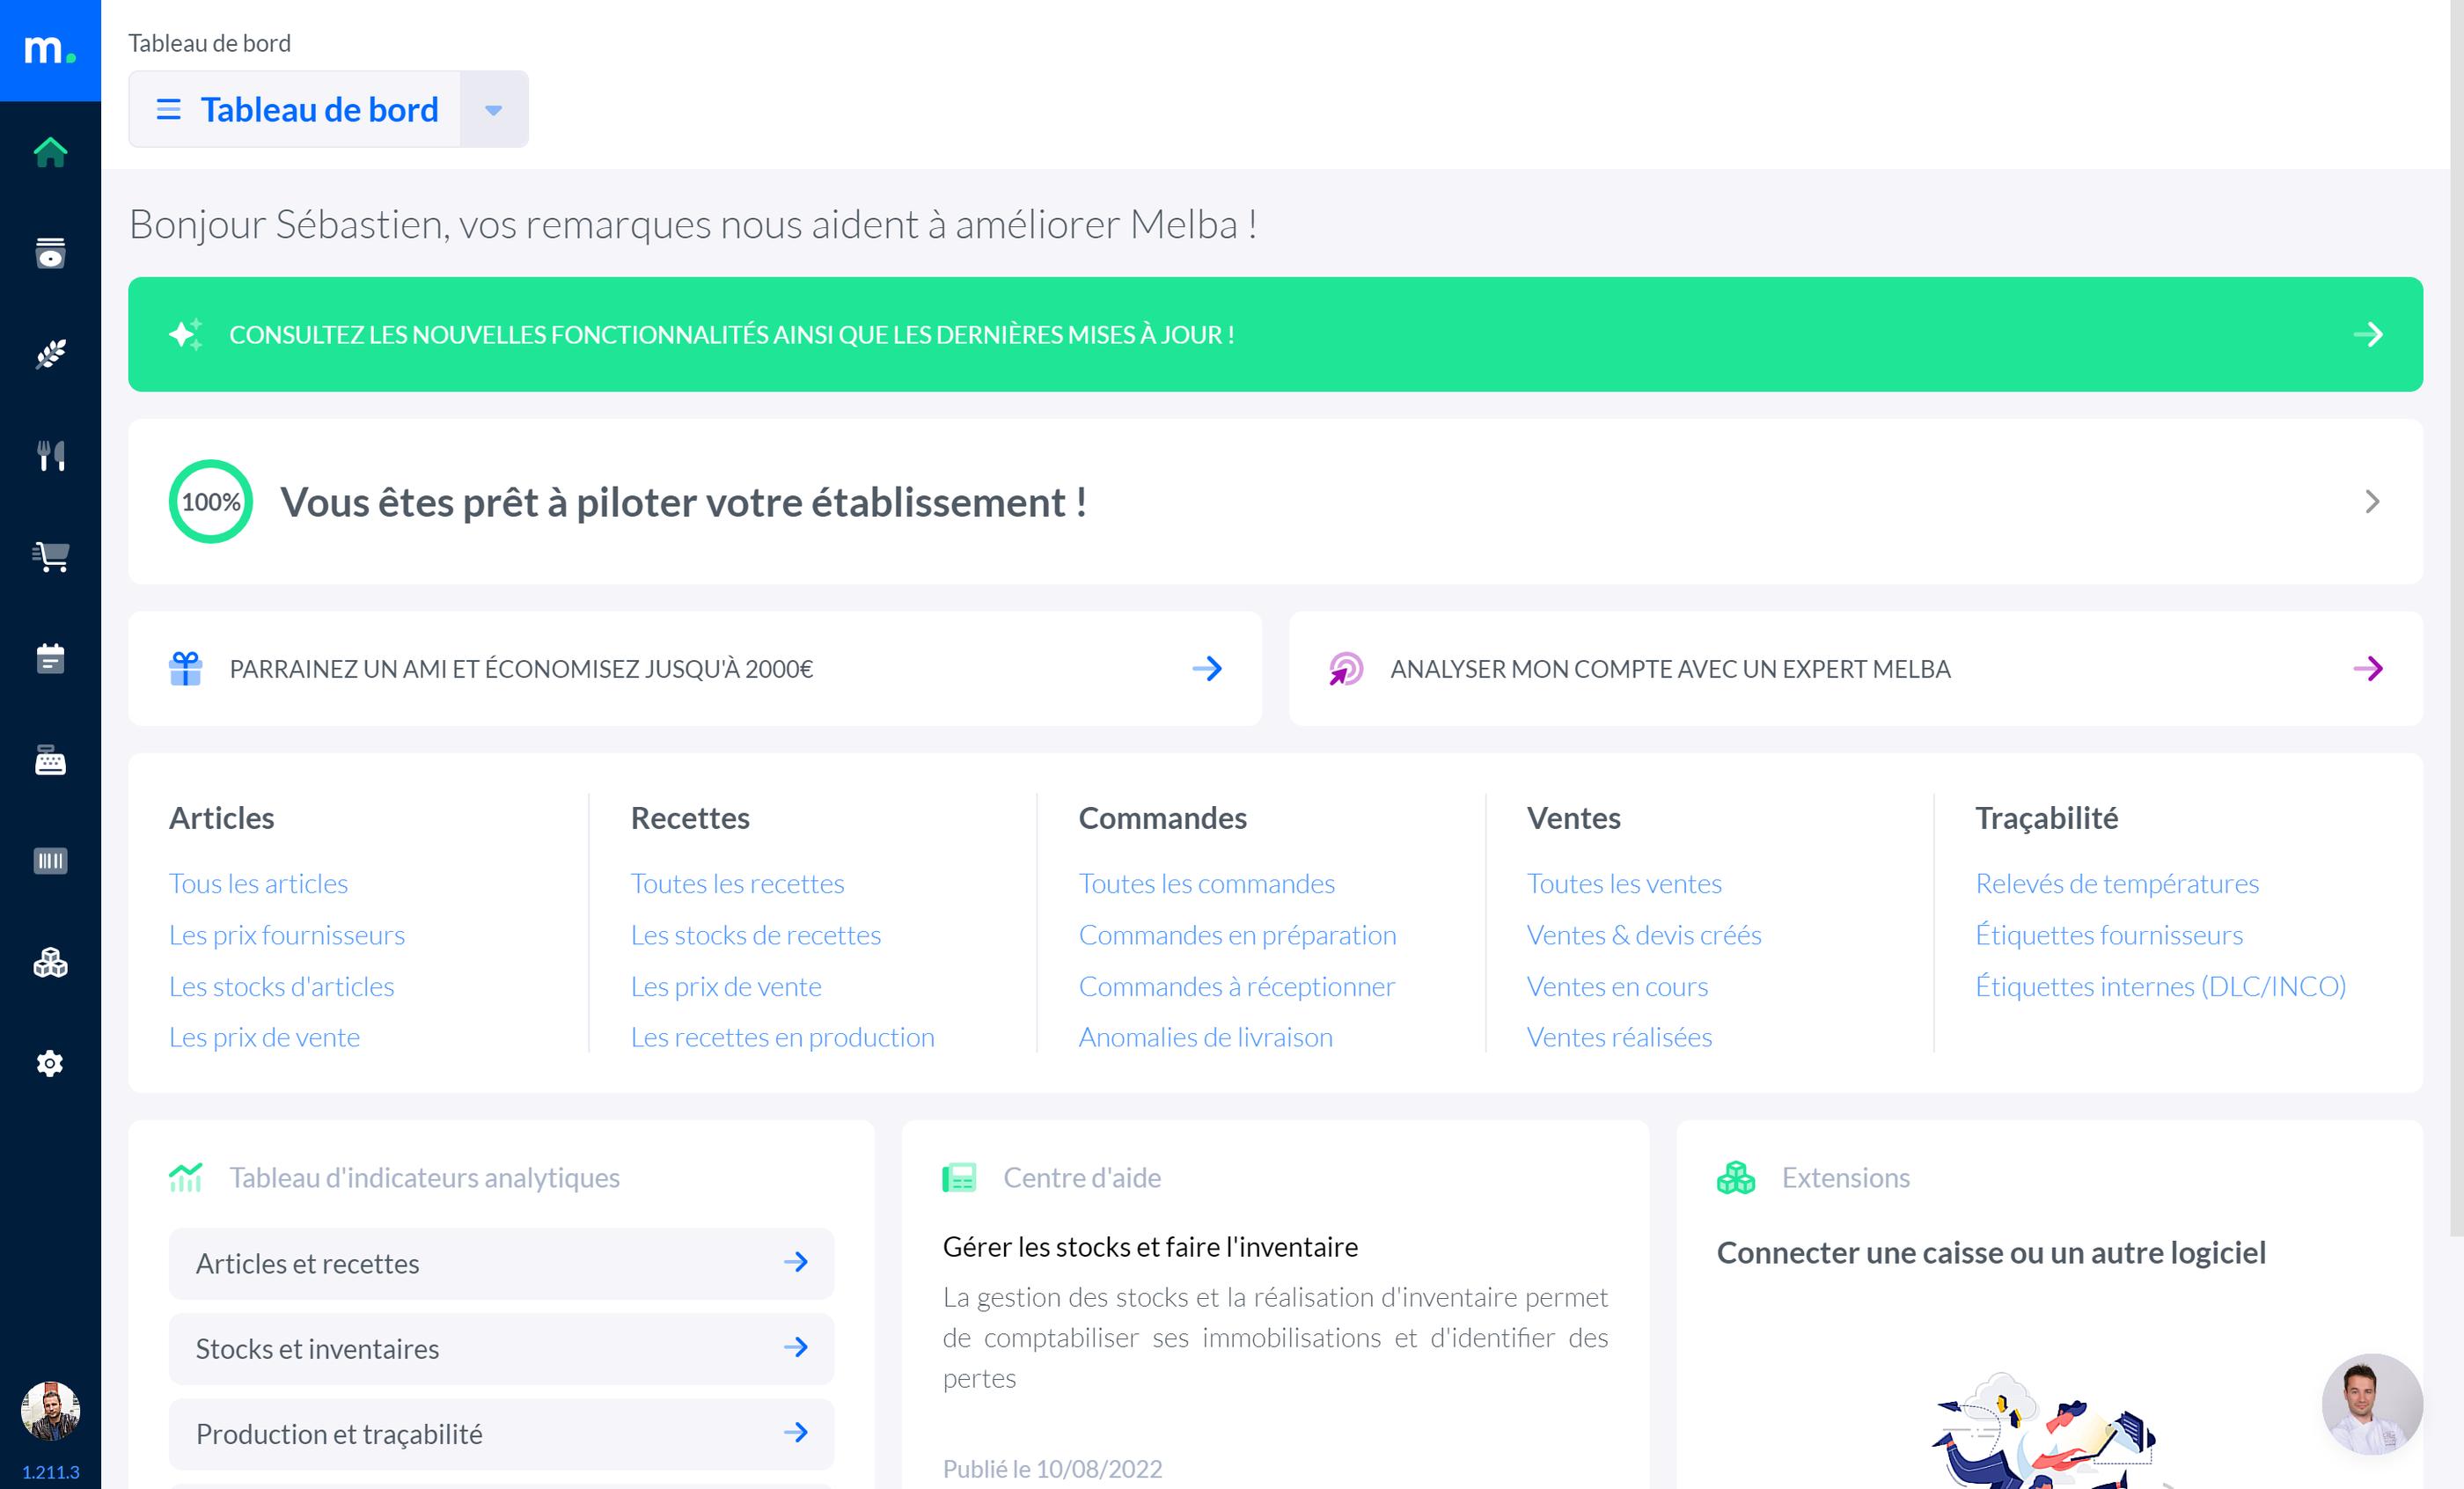Open the fork and knife recipes icon
This screenshot has width=2464, height=1489.
click(x=50, y=456)
